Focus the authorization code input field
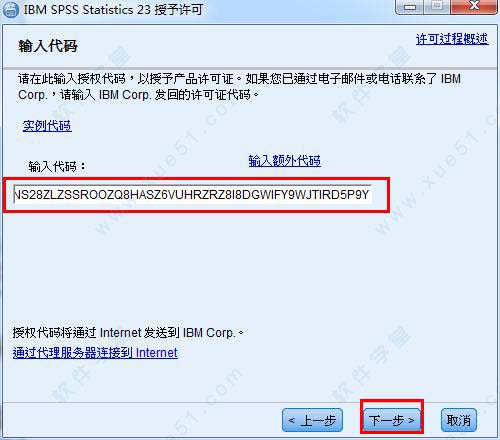The width and height of the screenshot is (500, 440). coord(192,195)
